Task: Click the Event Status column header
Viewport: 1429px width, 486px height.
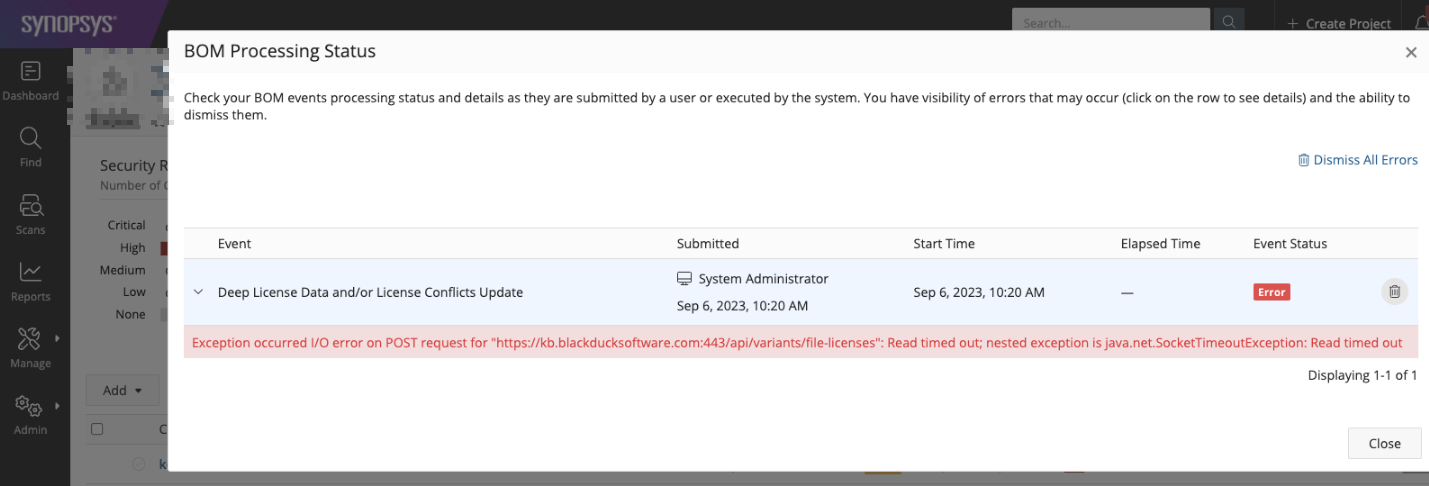Action: tap(1290, 243)
